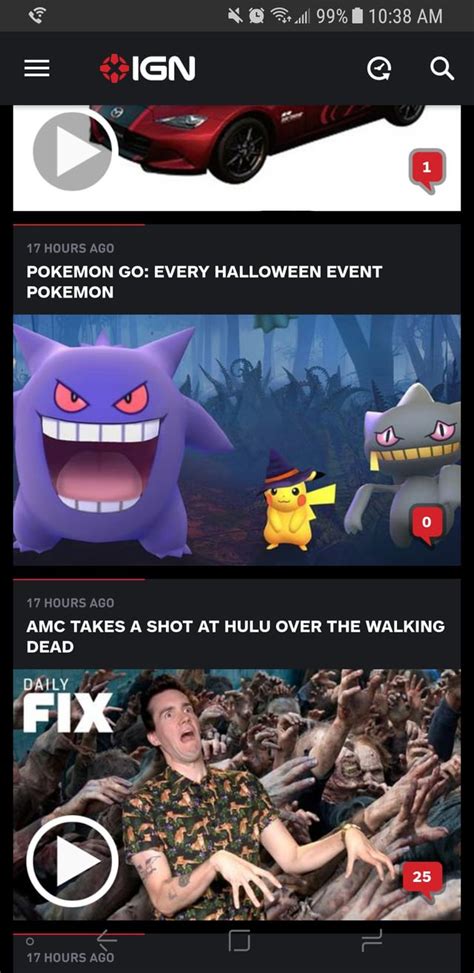Open the hamburger navigation menu

(37, 68)
